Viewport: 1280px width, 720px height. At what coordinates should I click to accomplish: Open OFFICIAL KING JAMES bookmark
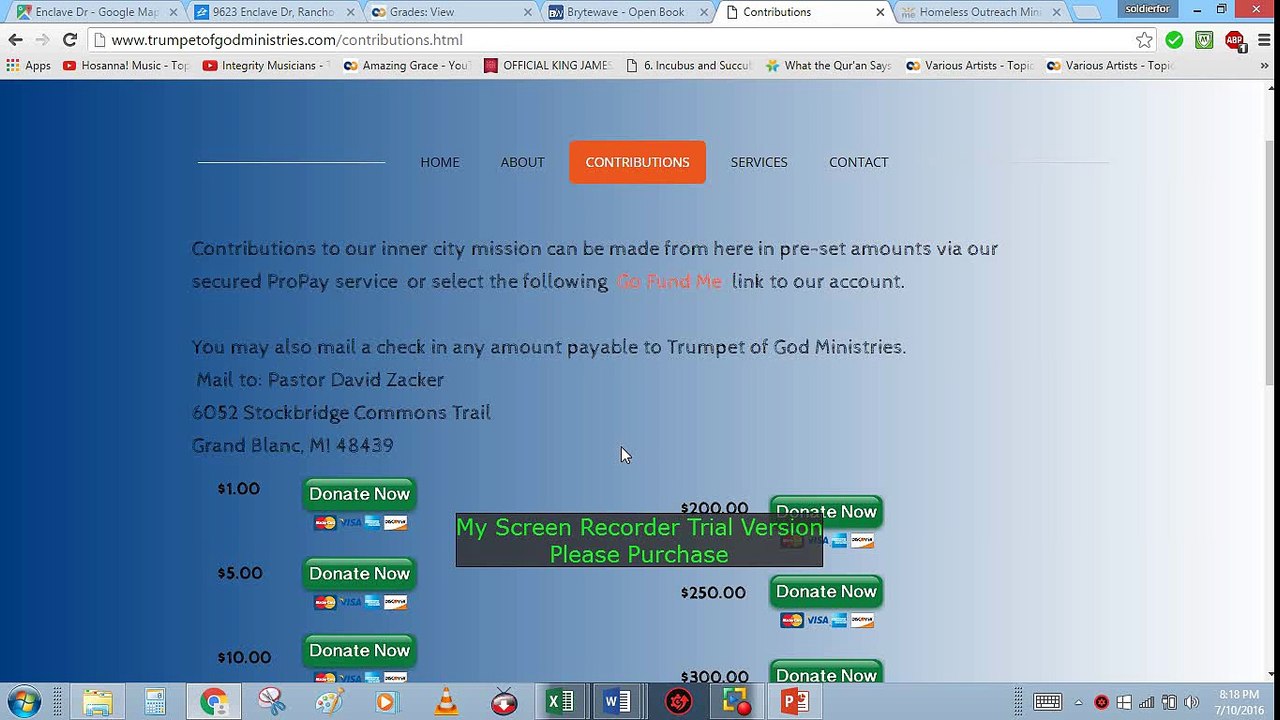pos(548,65)
